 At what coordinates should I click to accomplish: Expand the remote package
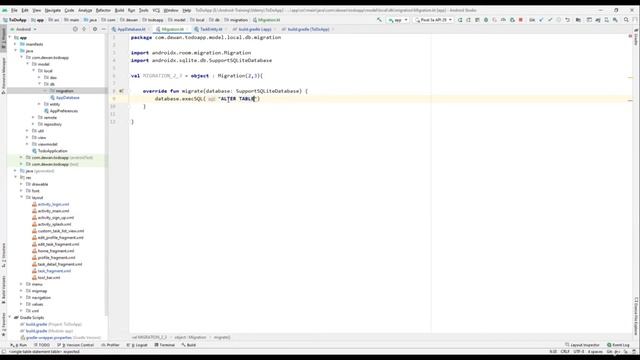point(33,118)
